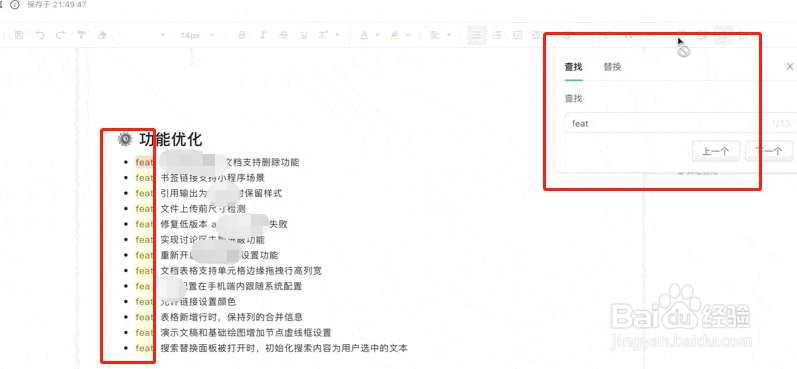
Task: Switch to the 替换 tab
Action: point(612,67)
